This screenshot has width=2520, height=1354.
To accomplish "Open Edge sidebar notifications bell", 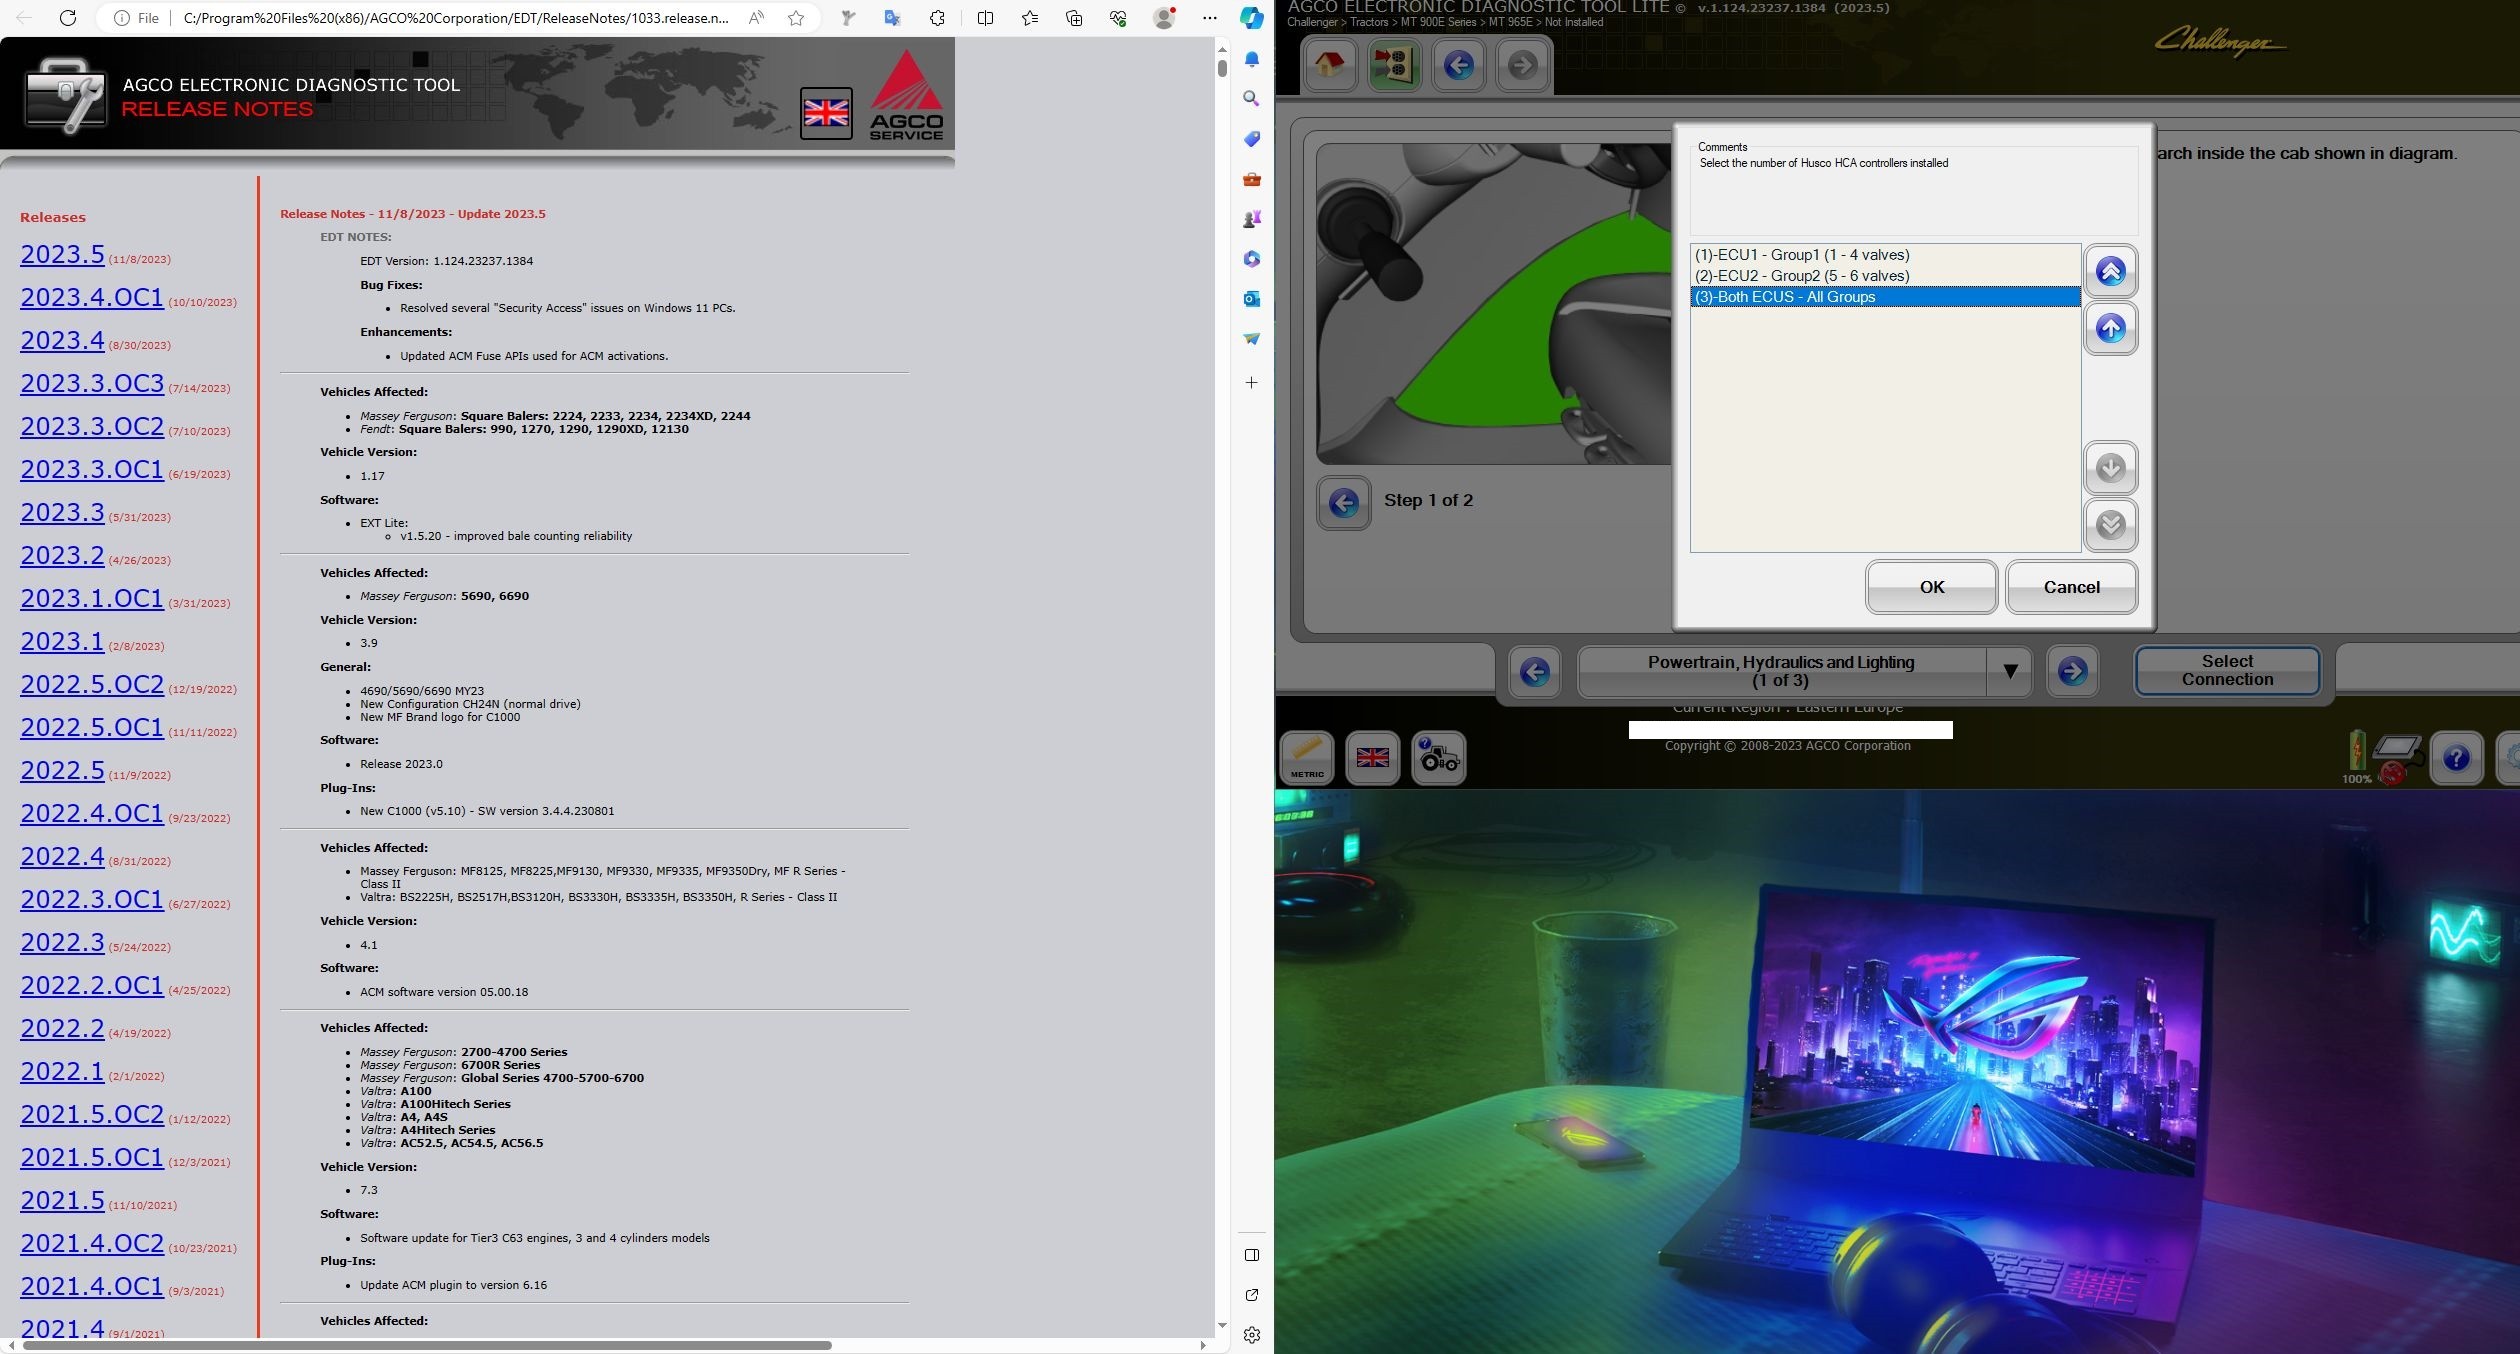I will [1252, 59].
